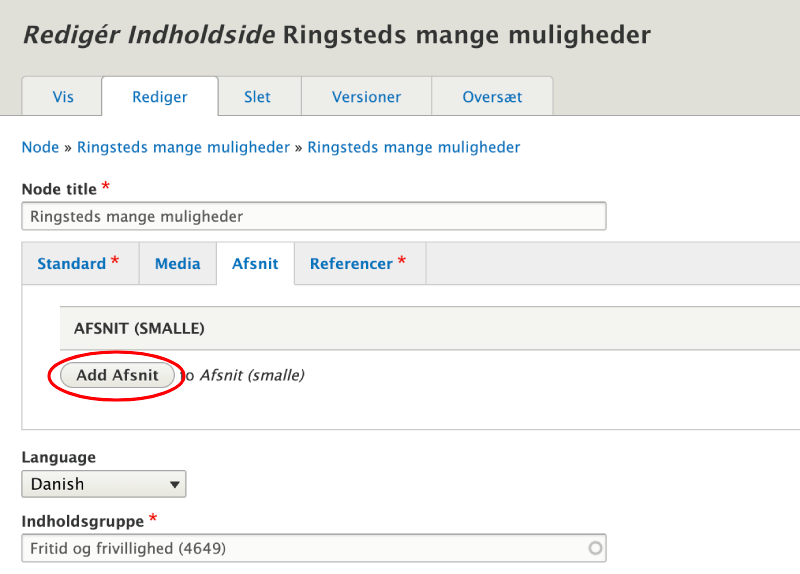This screenshot has height=574, width=800.
Task: Click the middle breadcrumb link Ringsteds mange muligheder
Action: tap(183, 147)
